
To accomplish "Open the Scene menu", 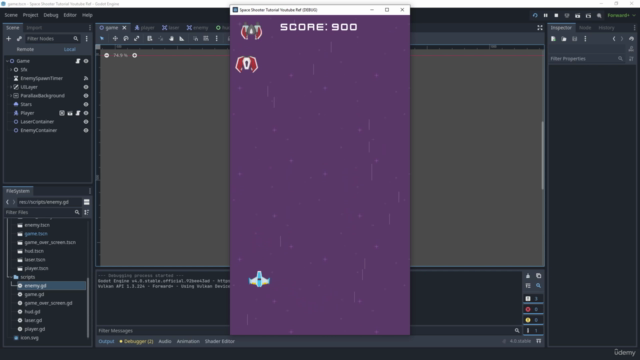I will [x=11, y=15].
